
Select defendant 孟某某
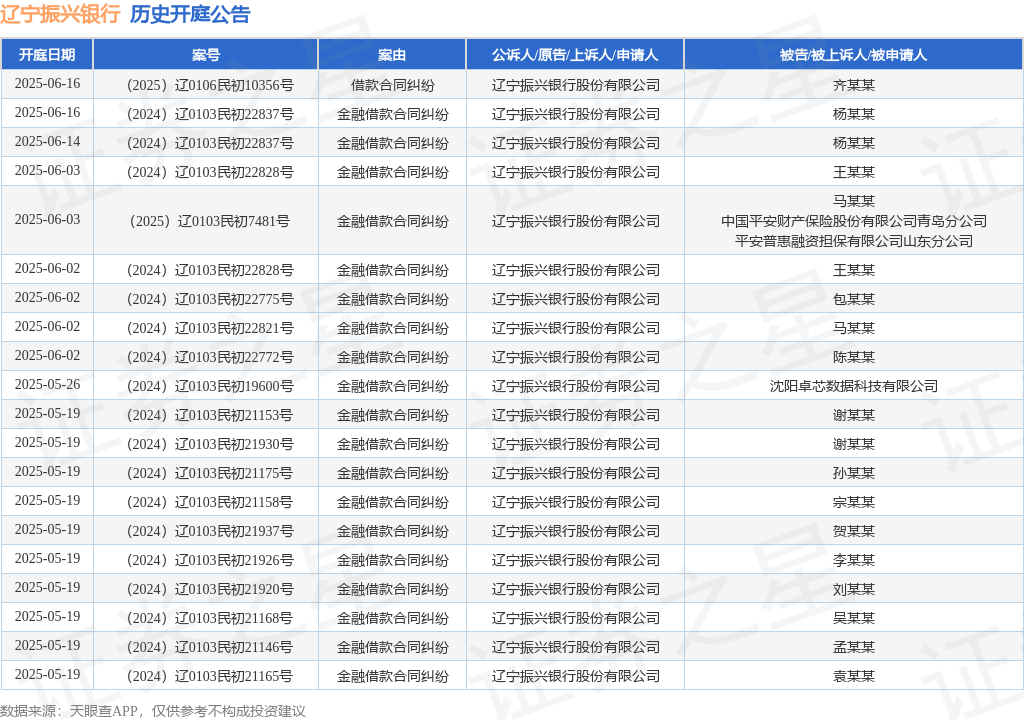pos(854,647)
